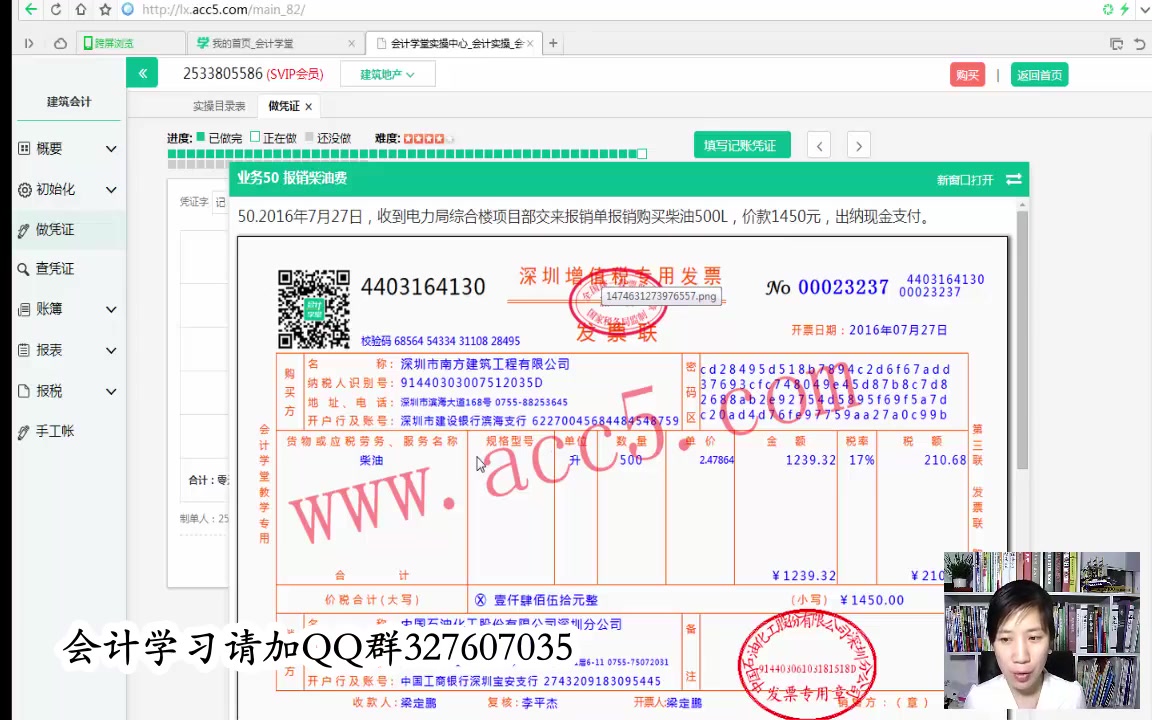Expand the 报表 sidebar section
The image size is (1152, 720).
pos(48,350)
